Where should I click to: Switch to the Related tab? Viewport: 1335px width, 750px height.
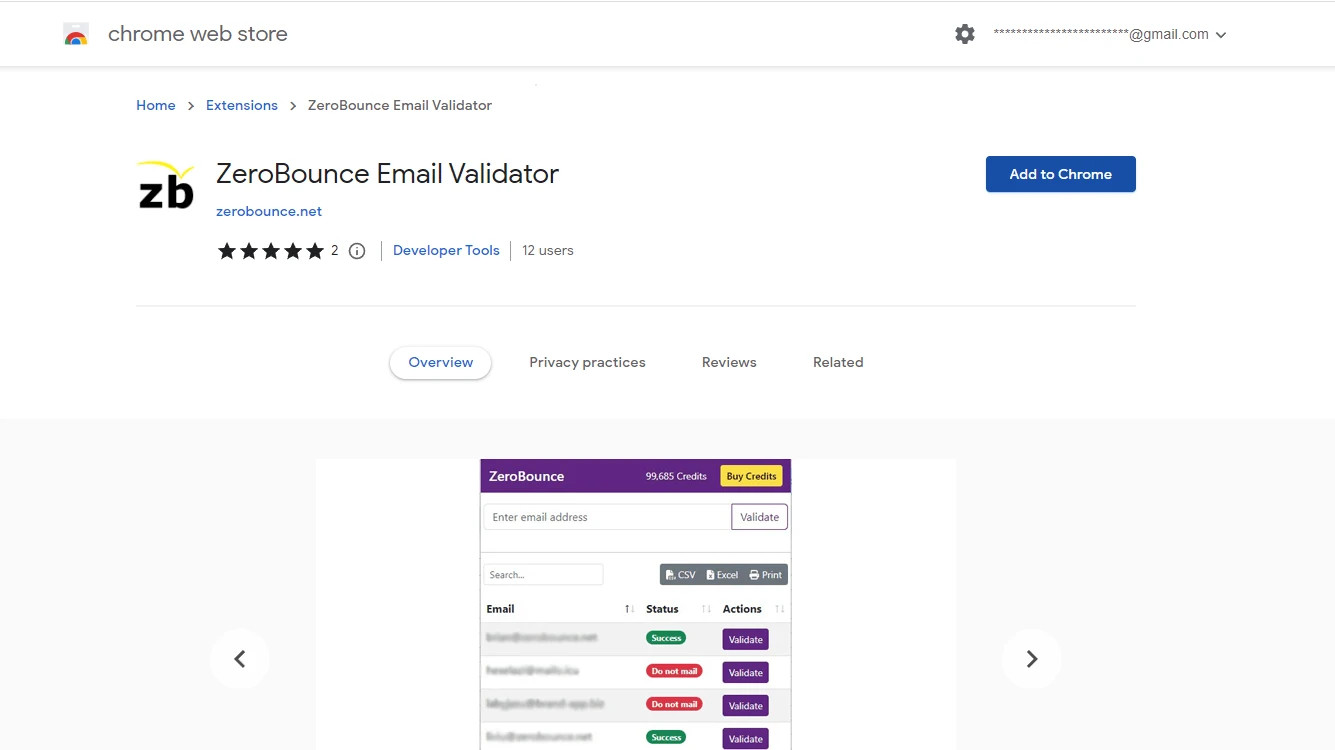(x=837, y=362)
